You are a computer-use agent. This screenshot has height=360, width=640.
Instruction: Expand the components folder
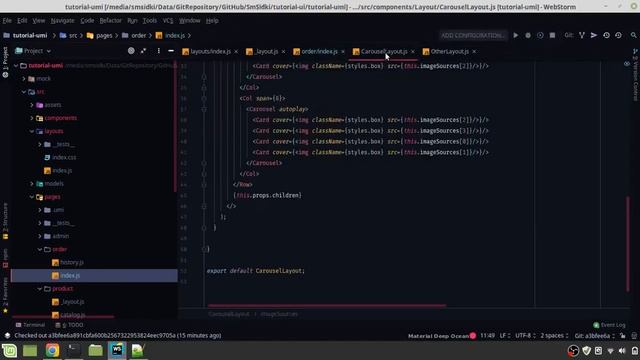(x=32, y=118)
